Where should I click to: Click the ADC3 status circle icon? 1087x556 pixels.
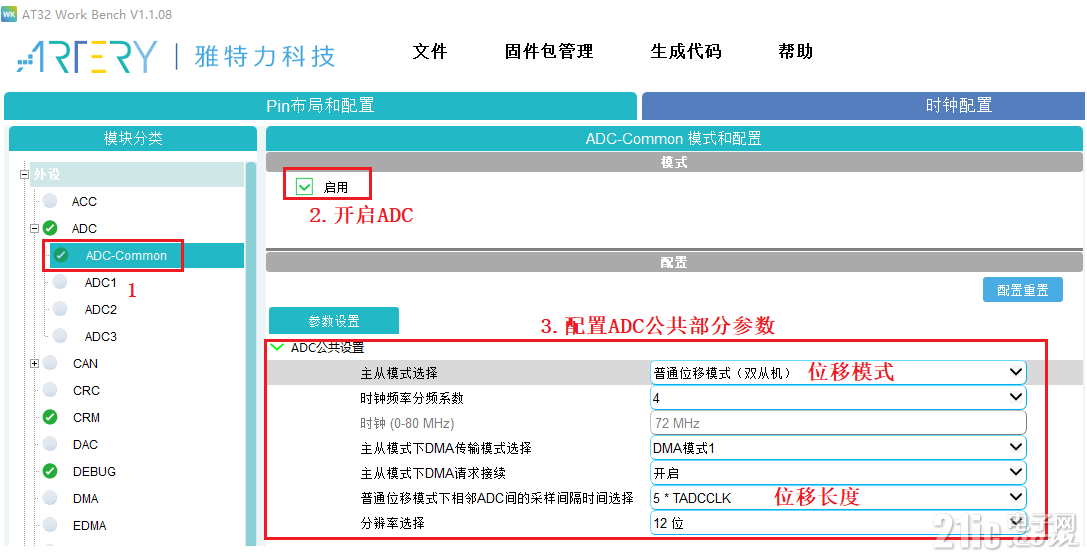point(60,336)
